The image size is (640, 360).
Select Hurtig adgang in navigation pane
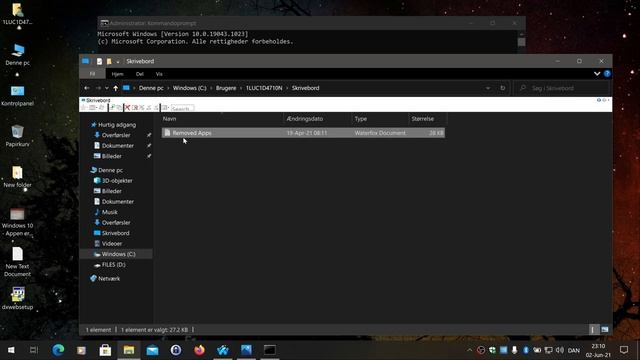point(117,125)
